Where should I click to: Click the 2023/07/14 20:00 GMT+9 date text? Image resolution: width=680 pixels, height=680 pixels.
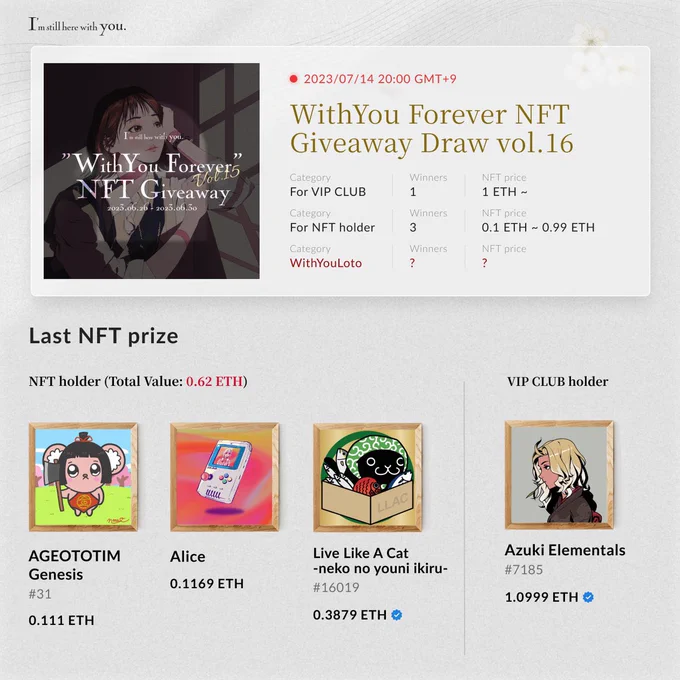click(380, 79)
